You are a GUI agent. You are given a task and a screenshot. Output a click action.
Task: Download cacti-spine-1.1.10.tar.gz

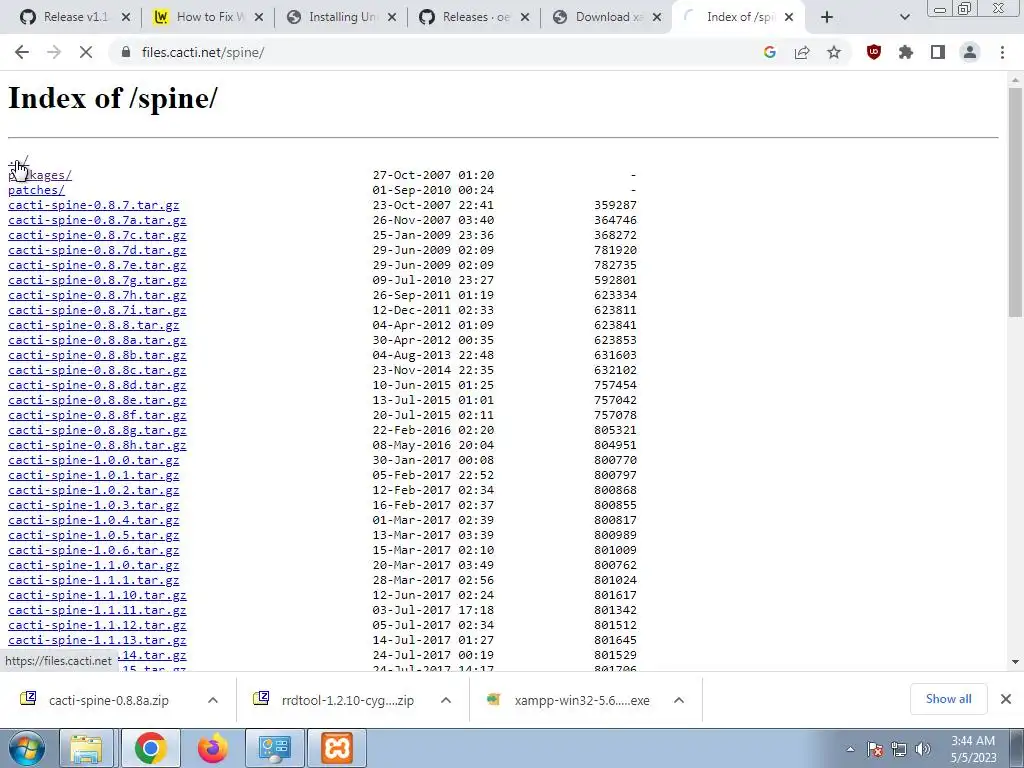[x=97, y=596]
